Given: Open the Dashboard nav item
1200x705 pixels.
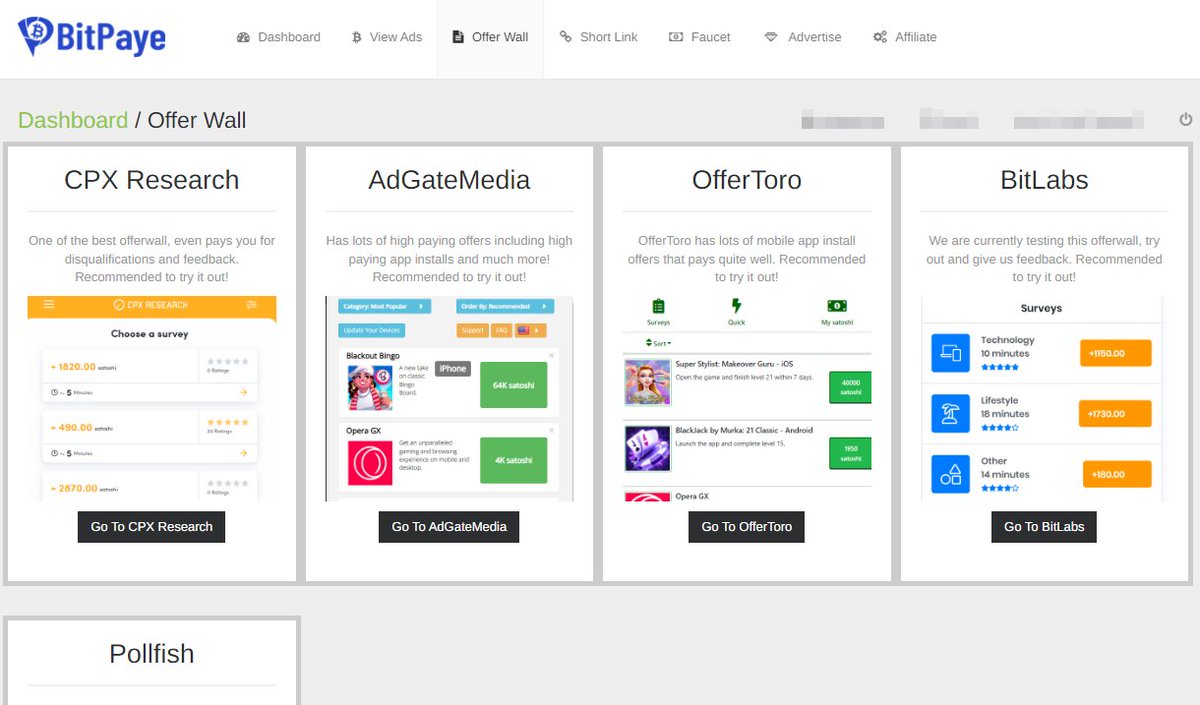Looking at the screenshot, I should click(278, 37).
